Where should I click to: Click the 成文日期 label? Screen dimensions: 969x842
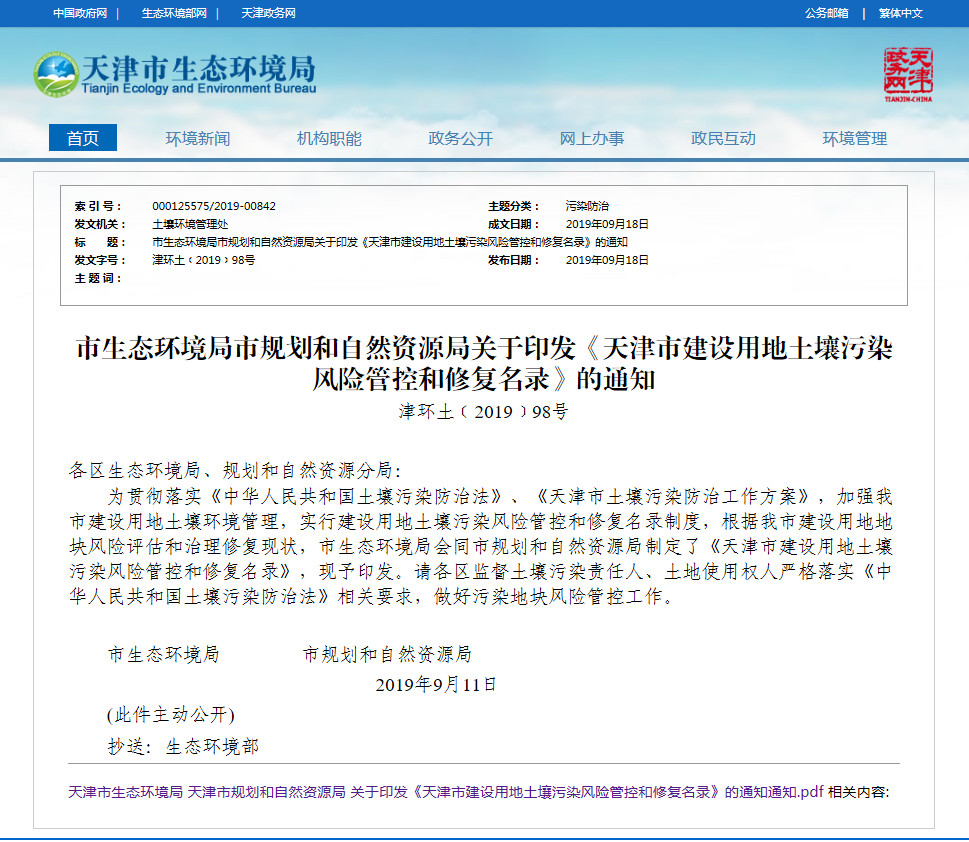(513, 224)
